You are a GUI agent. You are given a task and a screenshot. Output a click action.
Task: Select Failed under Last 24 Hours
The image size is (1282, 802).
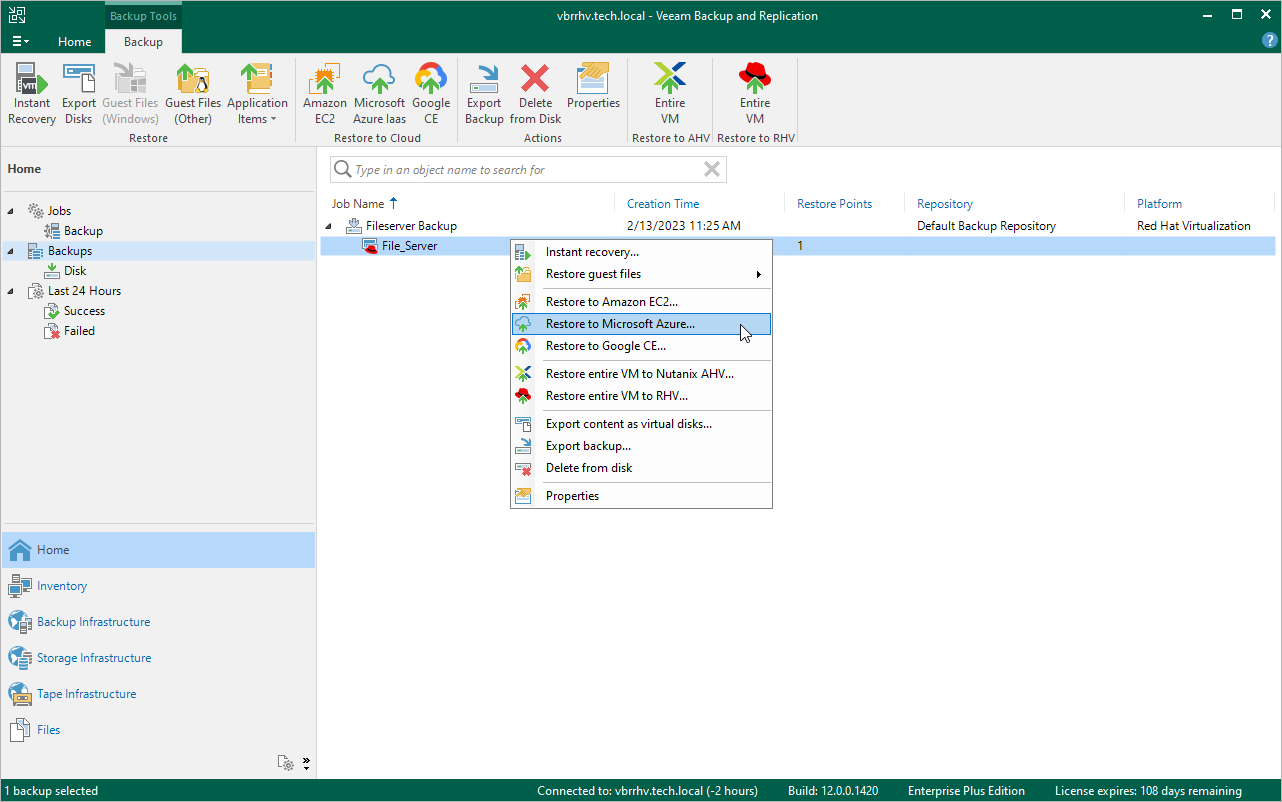coord(79,331)
